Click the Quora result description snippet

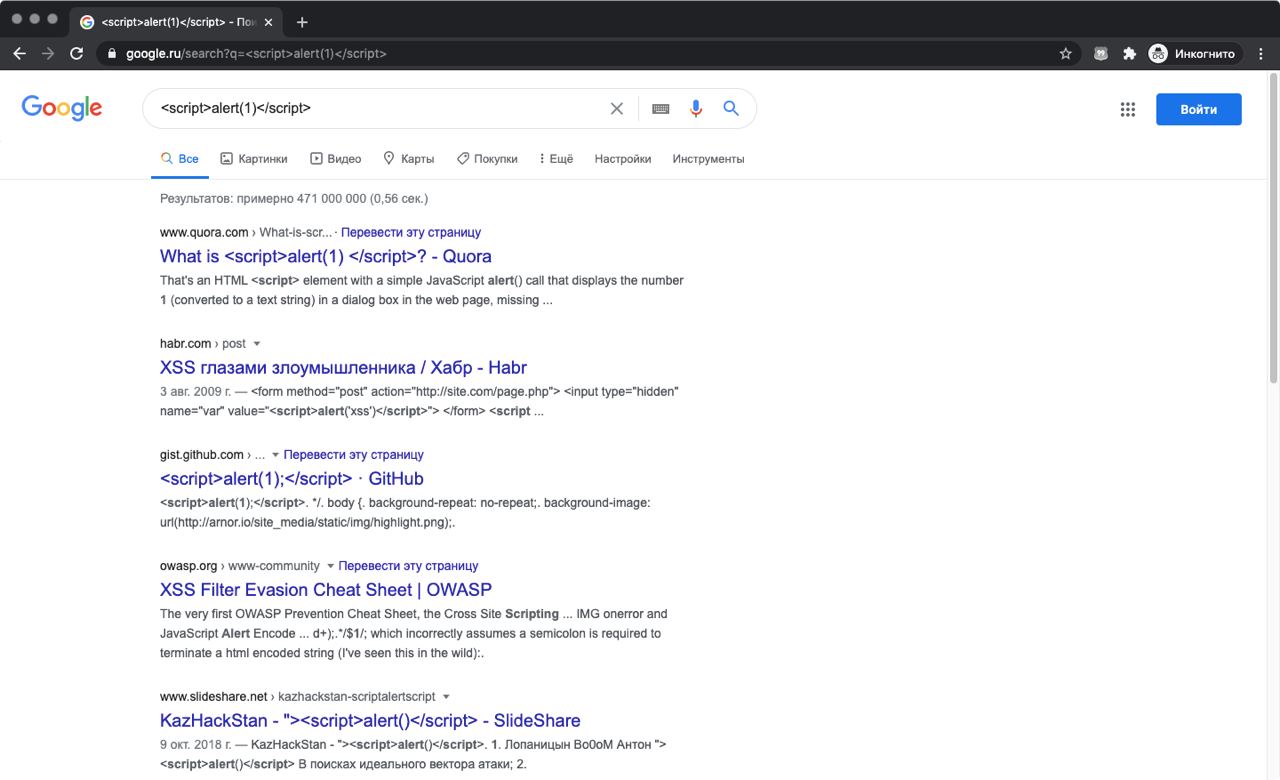422,290
